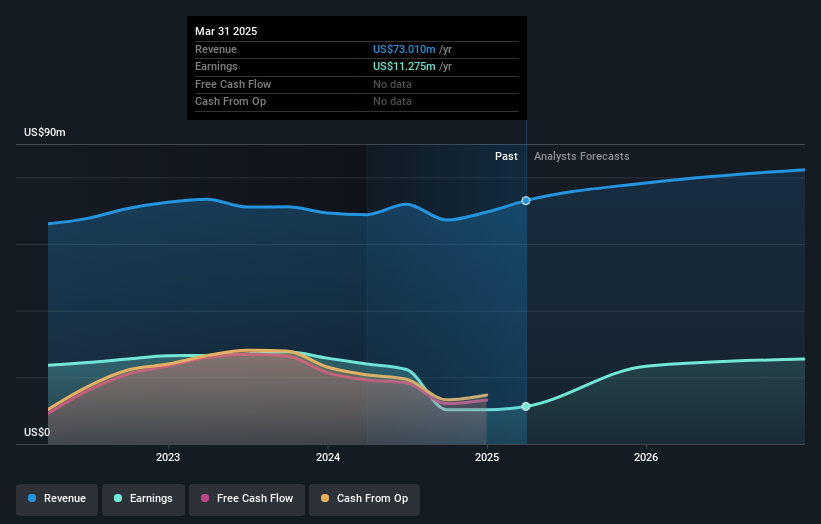Click the Mar 31 2025 tooltip date
821x524 pixels.
pyautogui.click(x=226, y=31)
